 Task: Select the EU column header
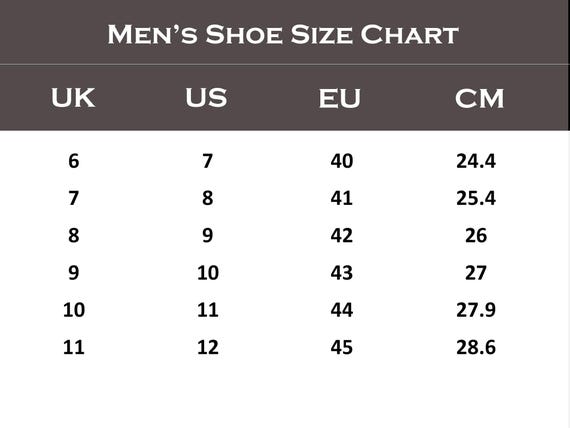pyautogui.click(x=340, y=98)
